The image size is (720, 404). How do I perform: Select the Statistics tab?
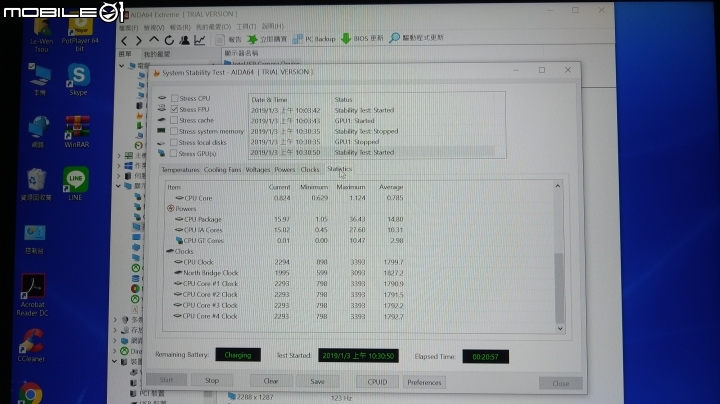339,169
